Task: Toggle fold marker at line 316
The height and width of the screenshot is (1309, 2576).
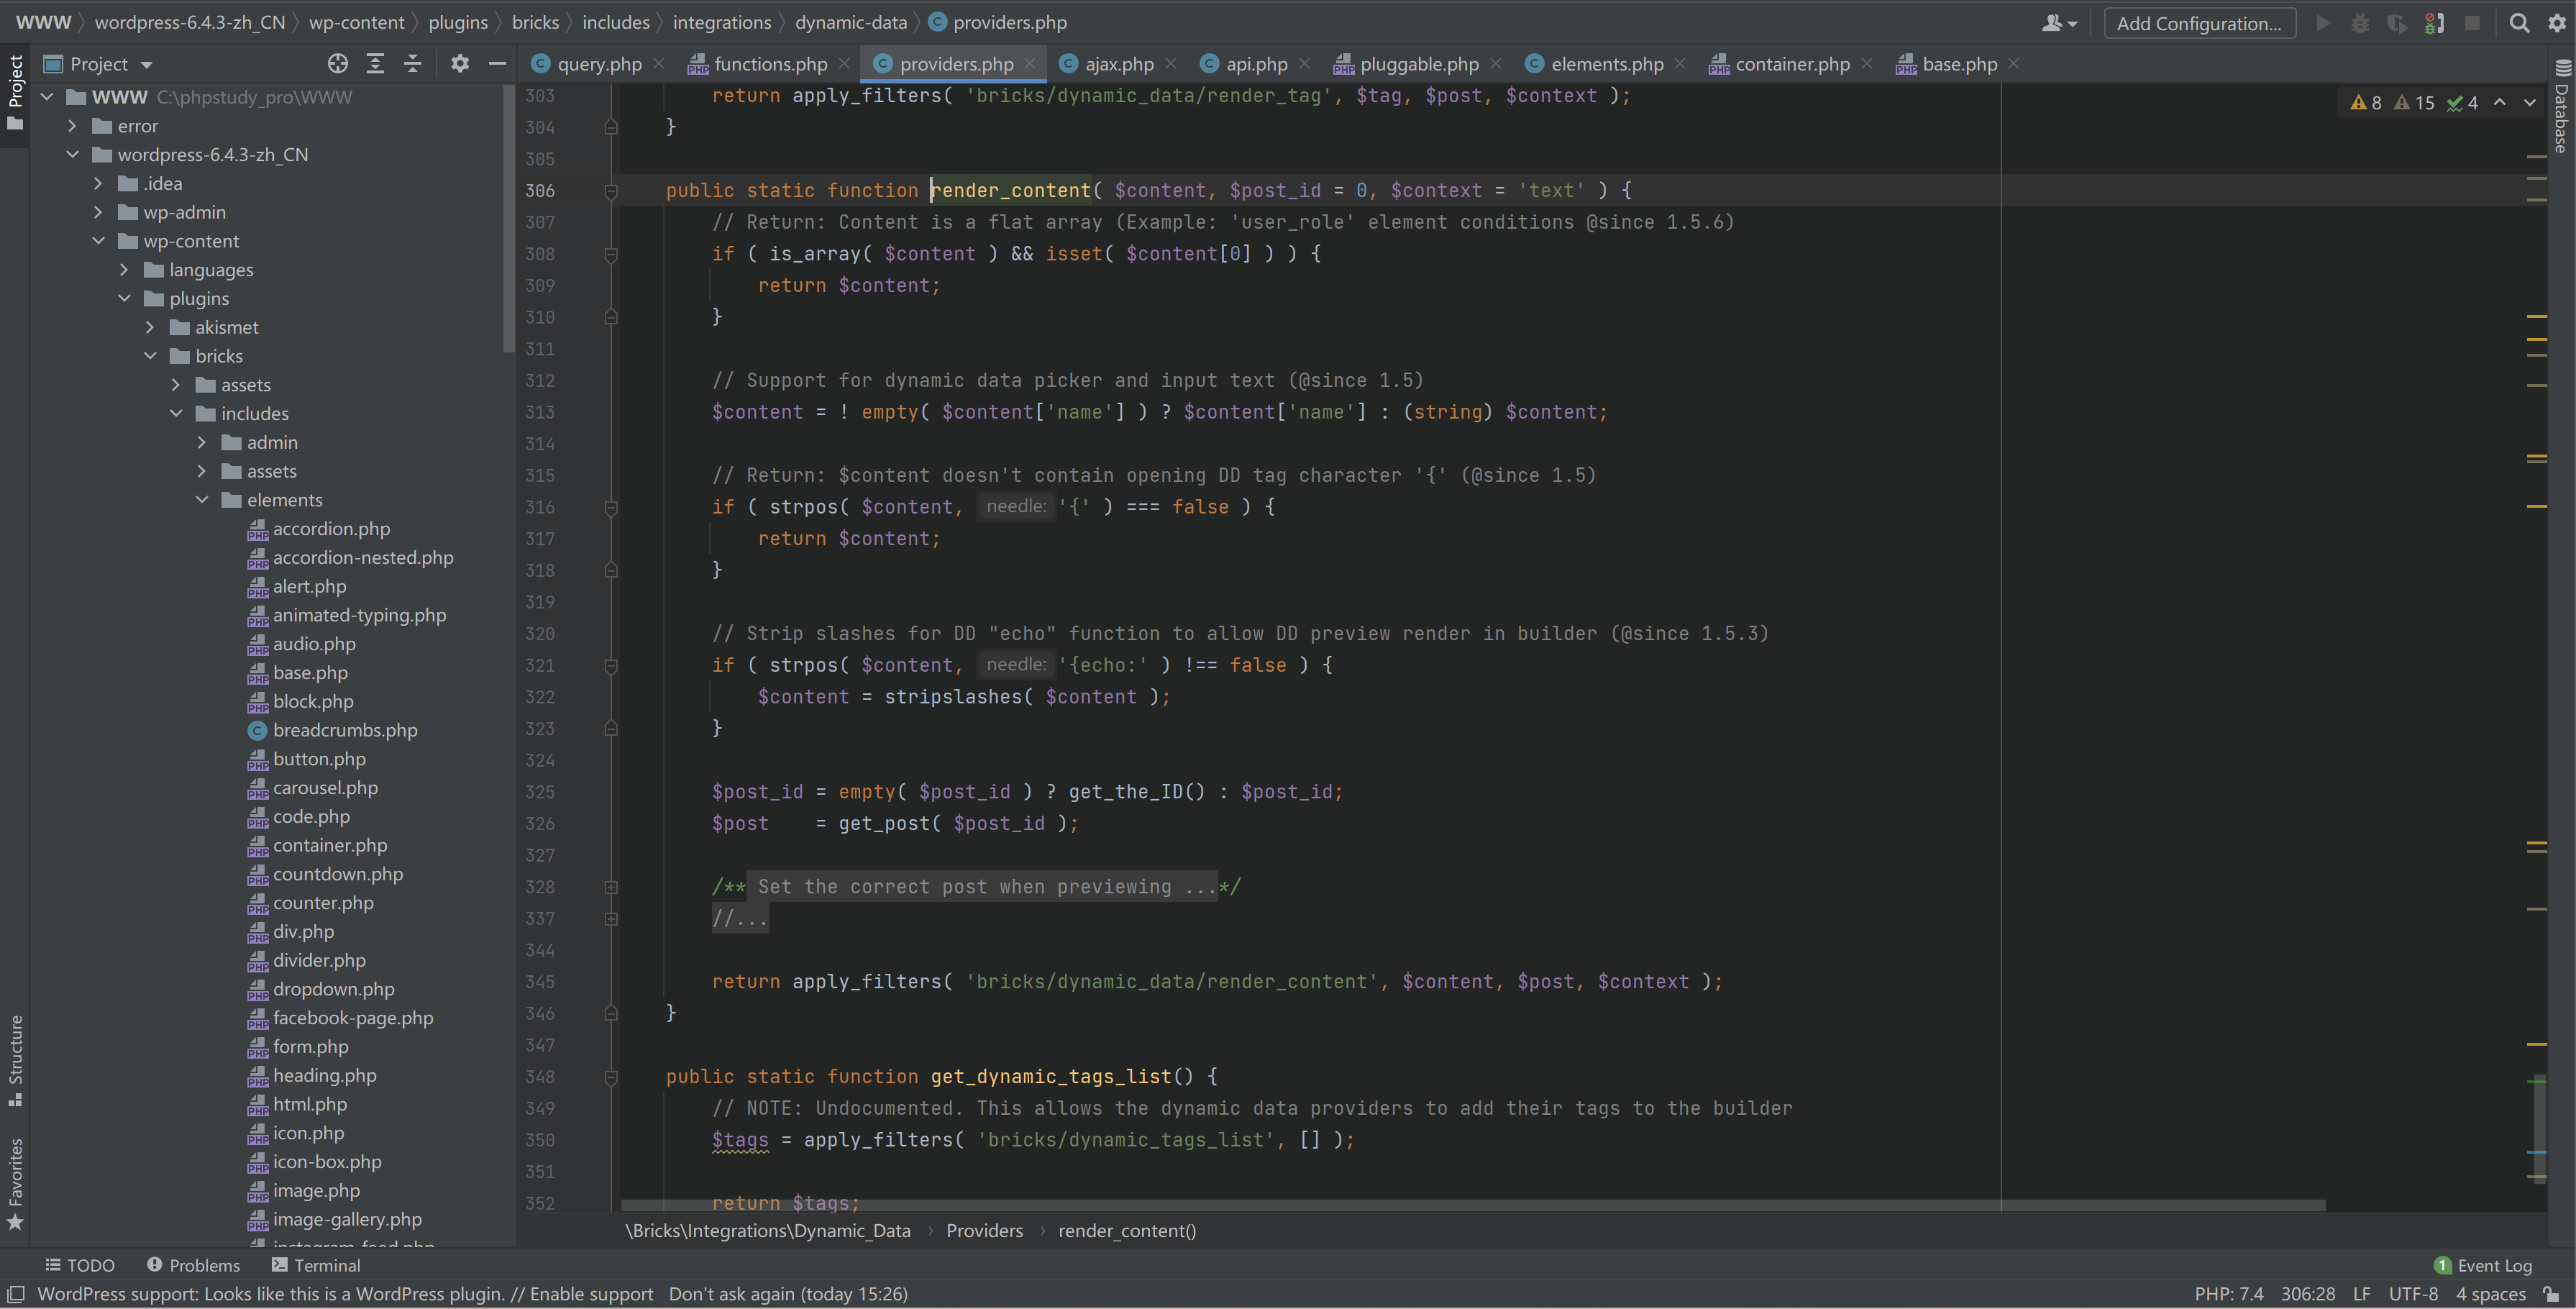Action: point(611,507)
